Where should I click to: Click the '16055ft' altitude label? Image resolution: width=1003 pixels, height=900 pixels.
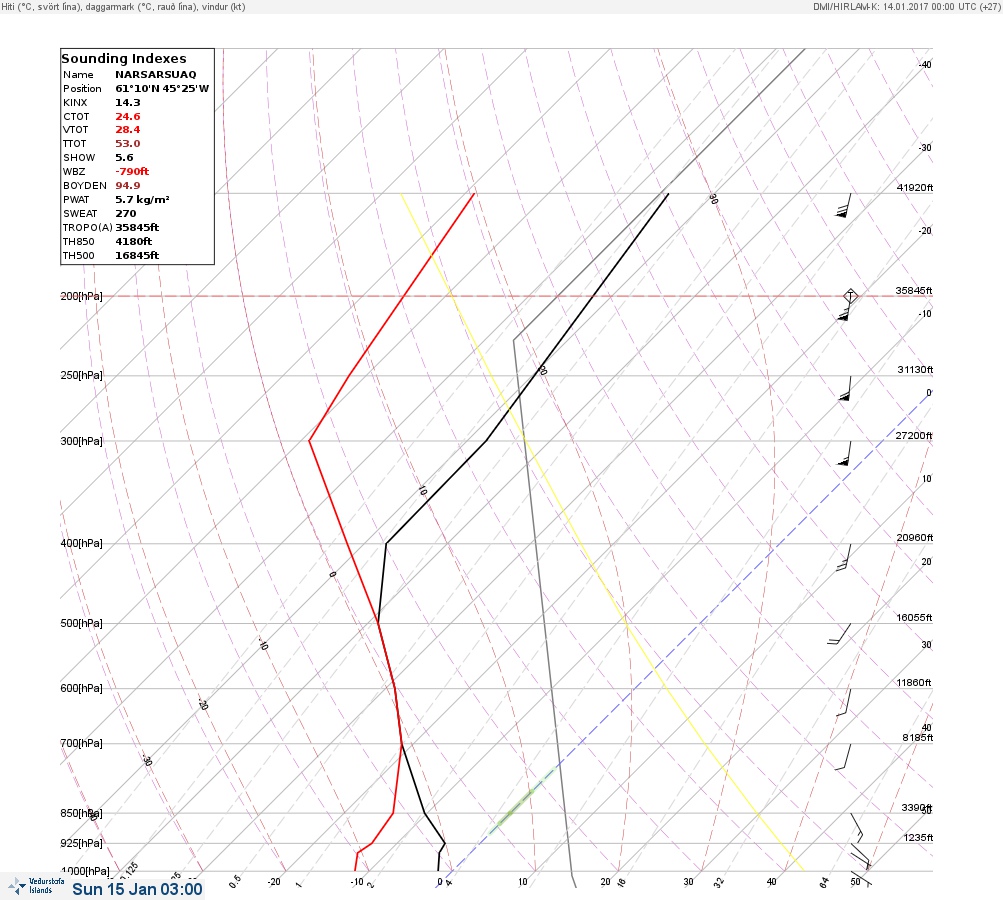coord(914,617)
